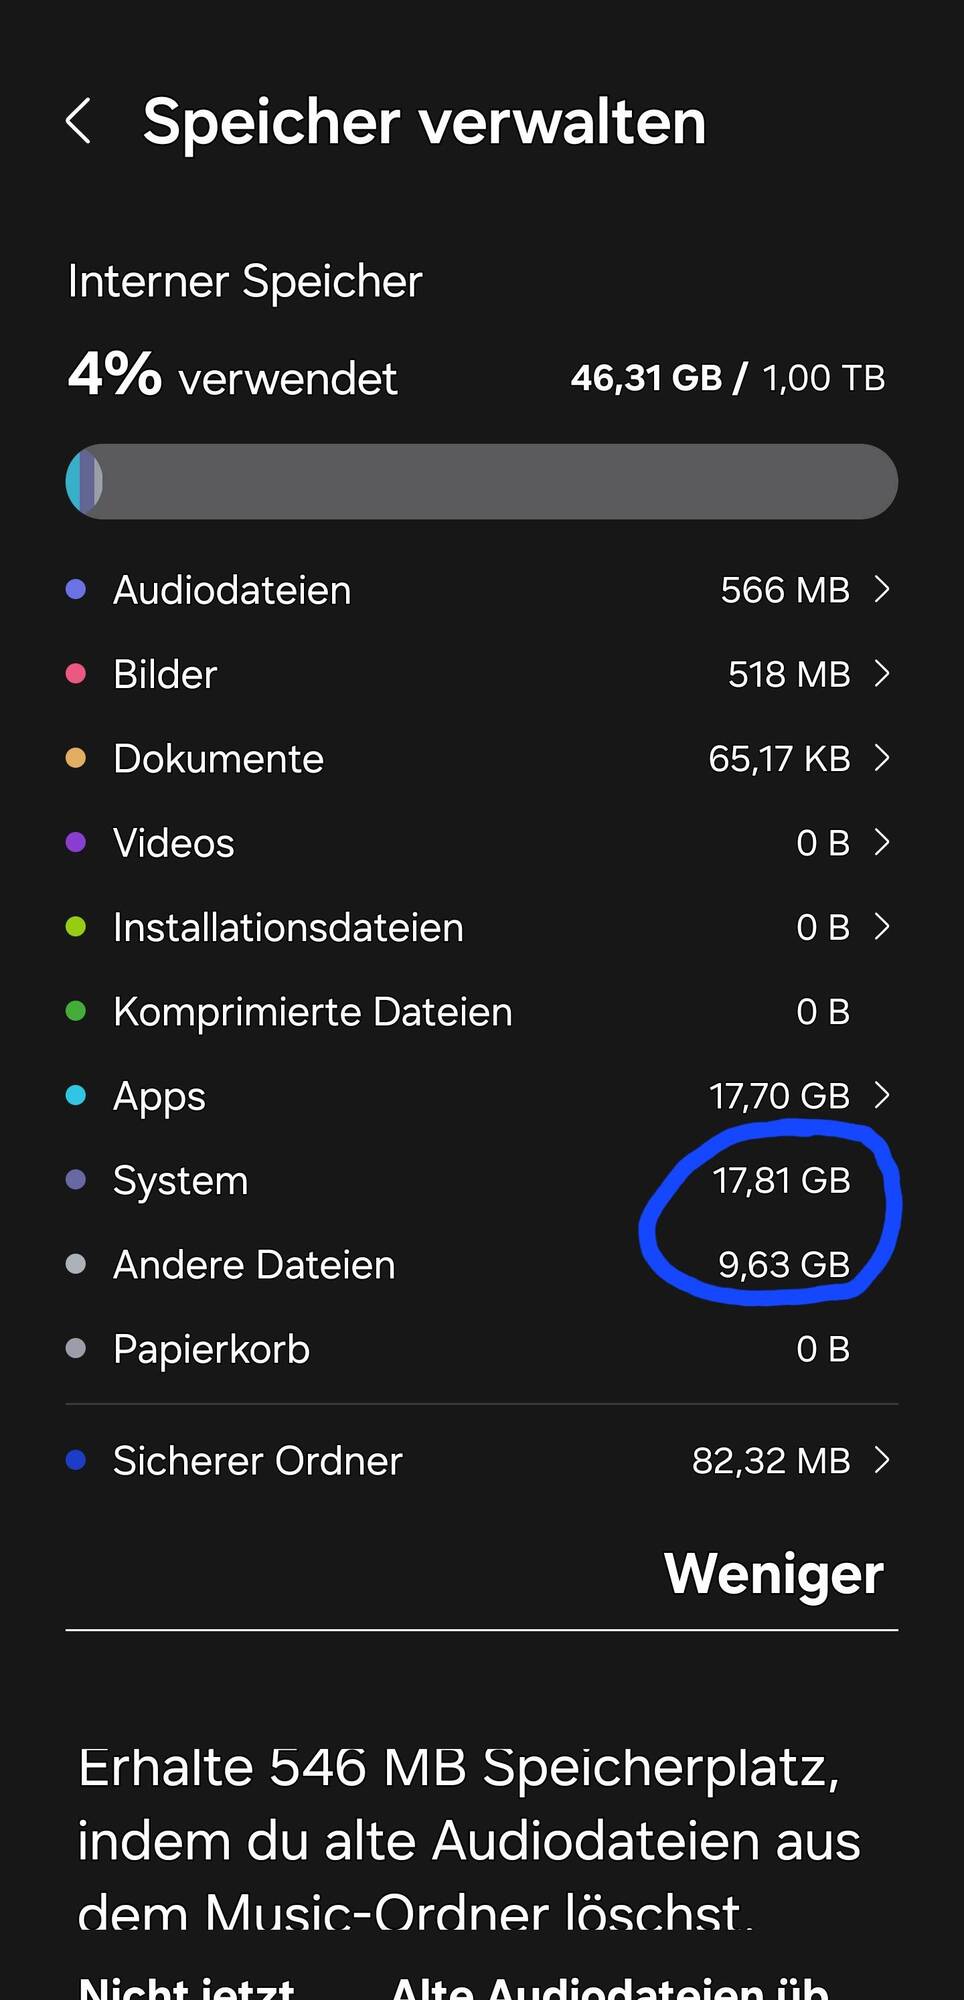
Task: Tap the back arrow icon
Action: pos(79,122)
